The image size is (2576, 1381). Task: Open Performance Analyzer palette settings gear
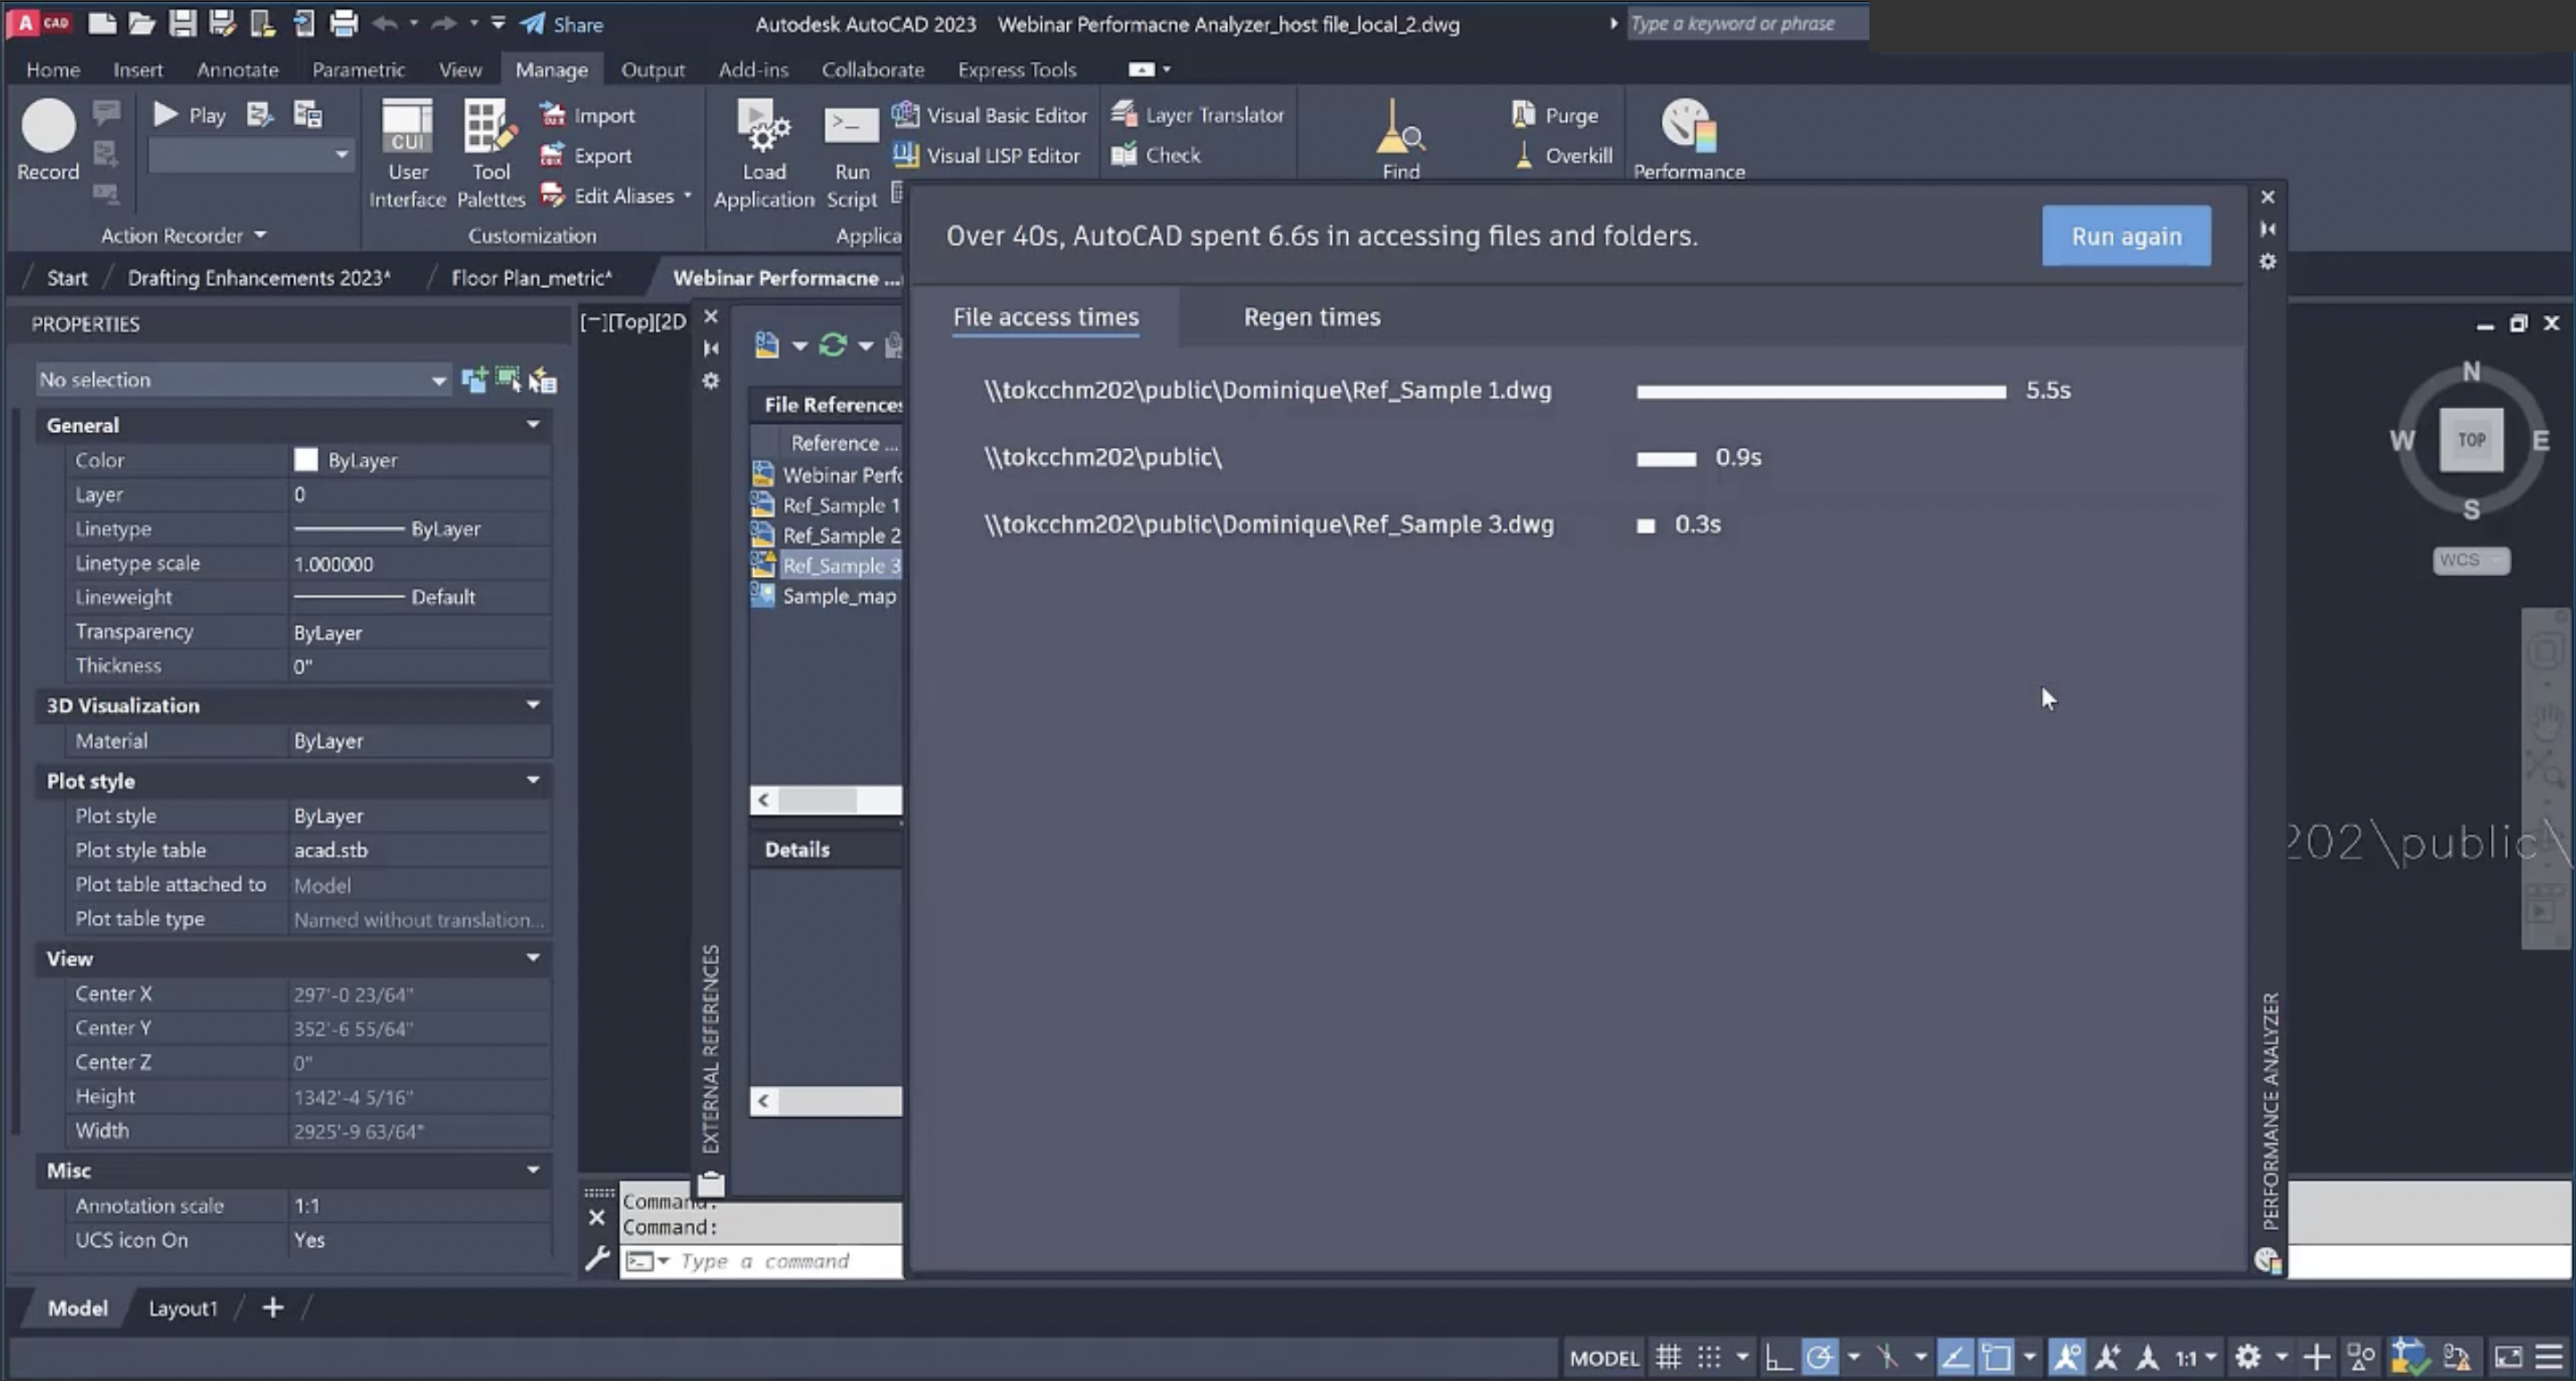pyautogui.click(x=2267, y=262)
